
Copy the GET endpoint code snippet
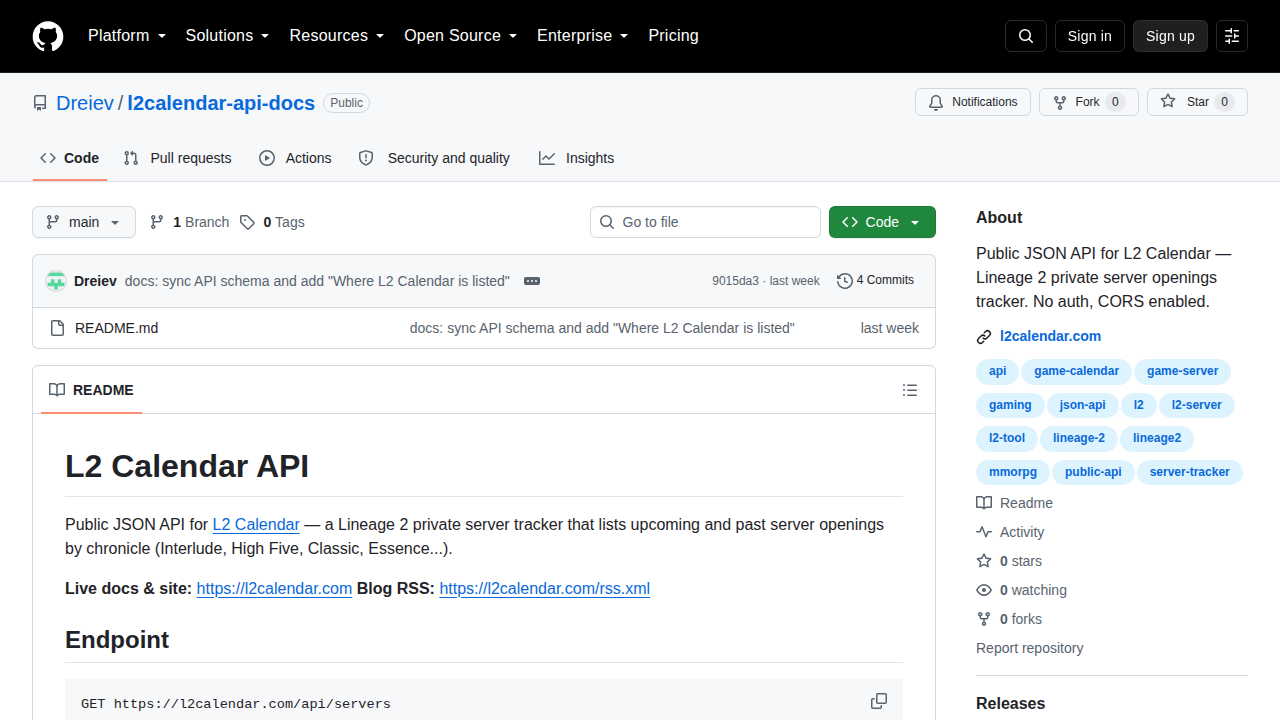click(879, 701)
